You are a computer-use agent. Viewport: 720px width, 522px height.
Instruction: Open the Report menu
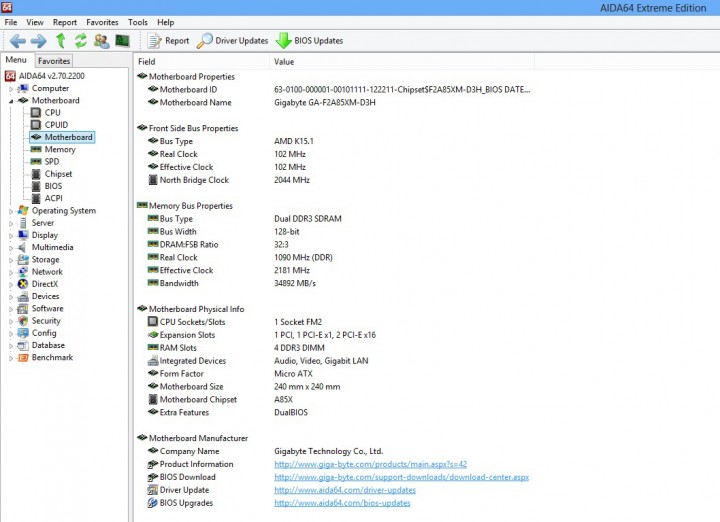point(65,22)
